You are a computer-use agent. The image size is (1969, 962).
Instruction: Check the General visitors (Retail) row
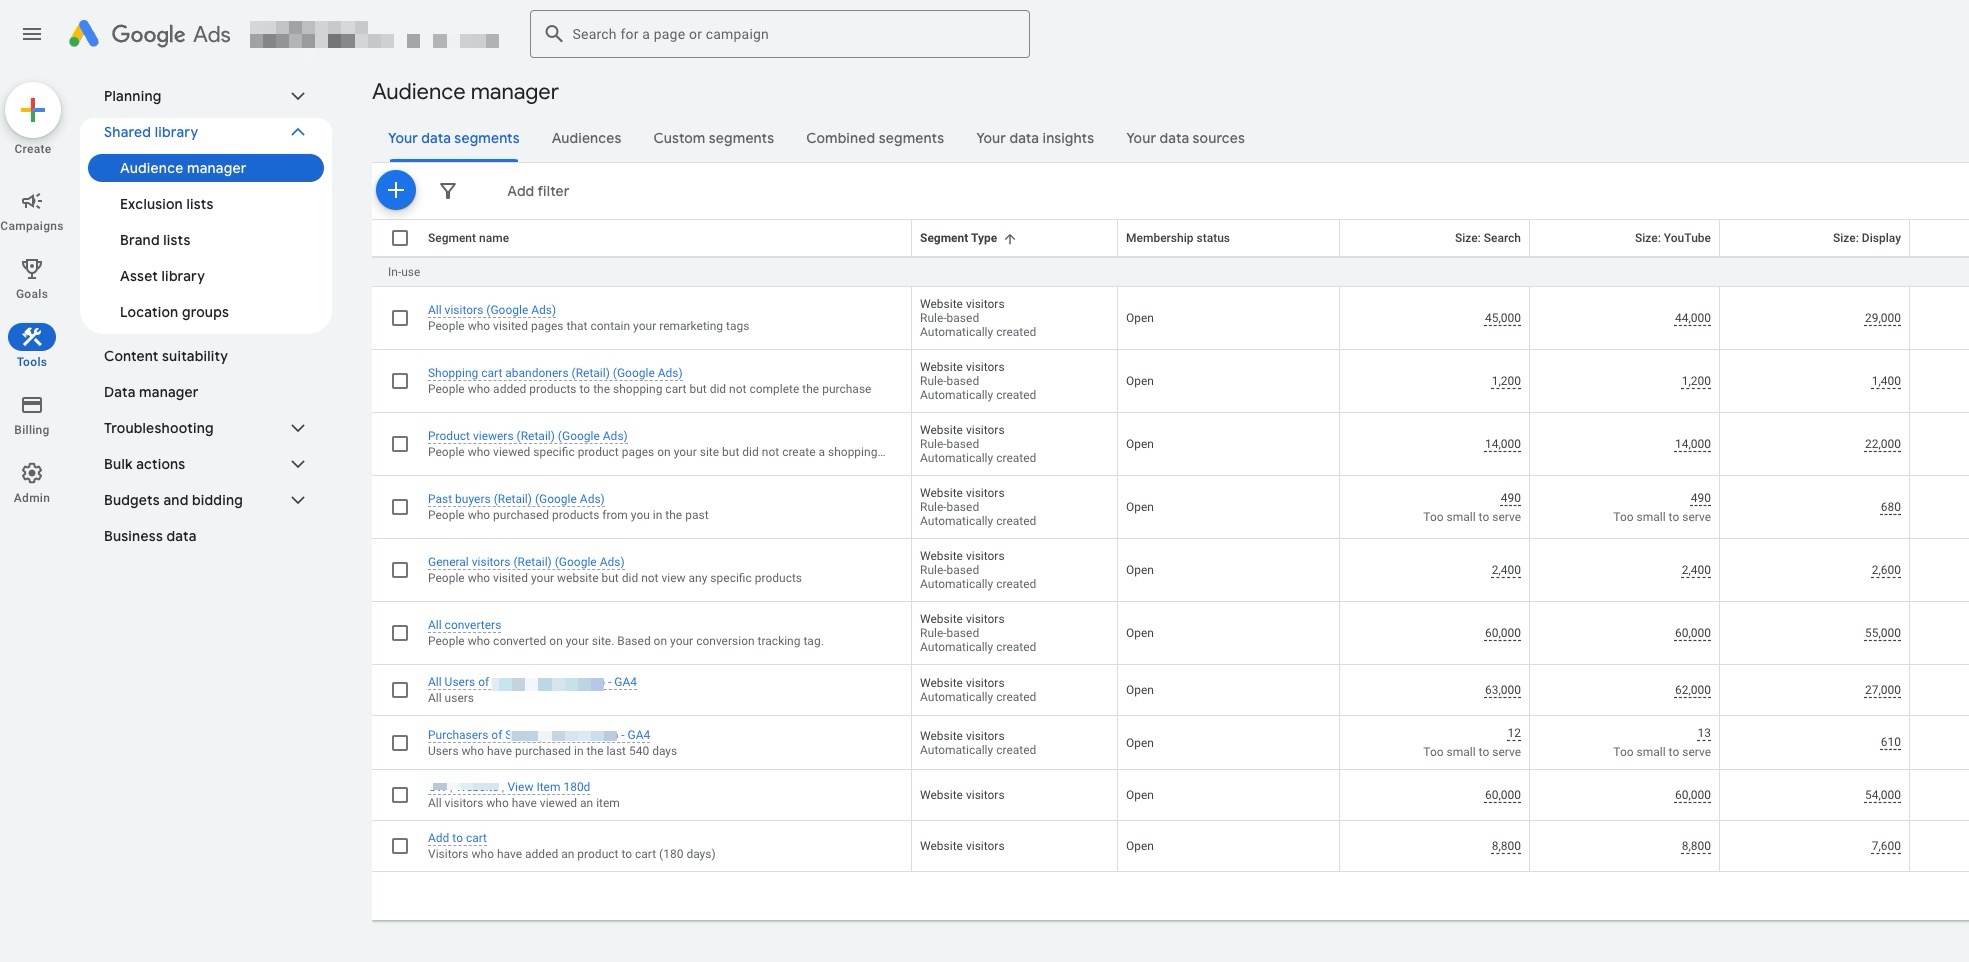pos(400,570)
